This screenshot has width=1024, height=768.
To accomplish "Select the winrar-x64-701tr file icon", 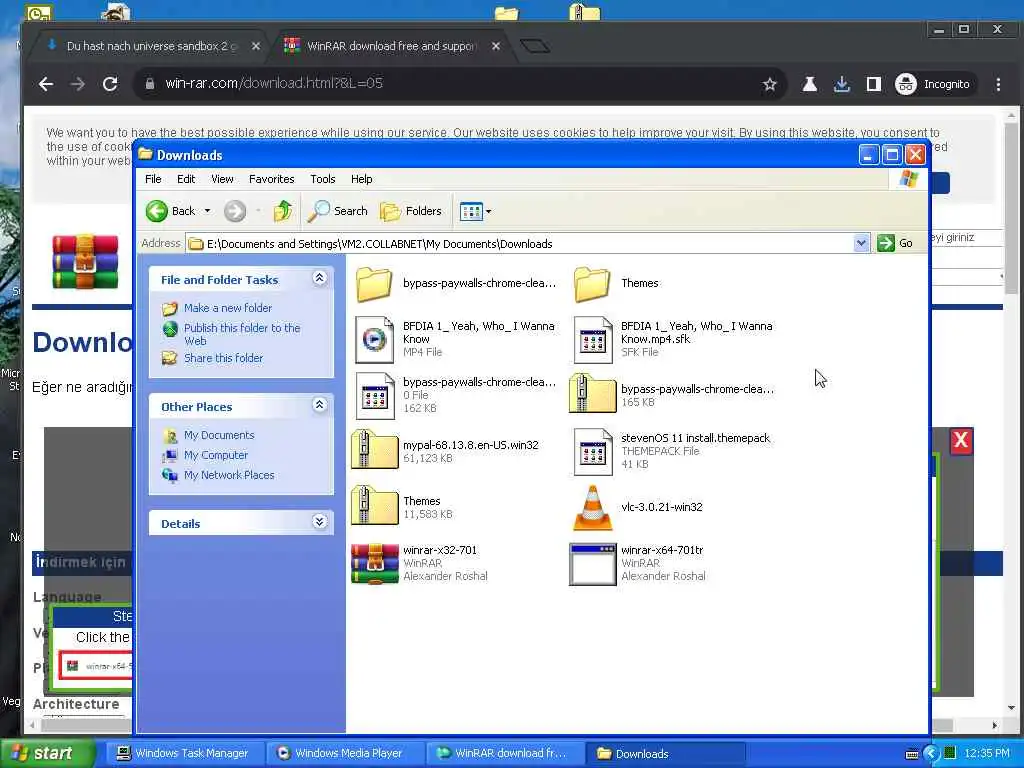I will (592, 564).
